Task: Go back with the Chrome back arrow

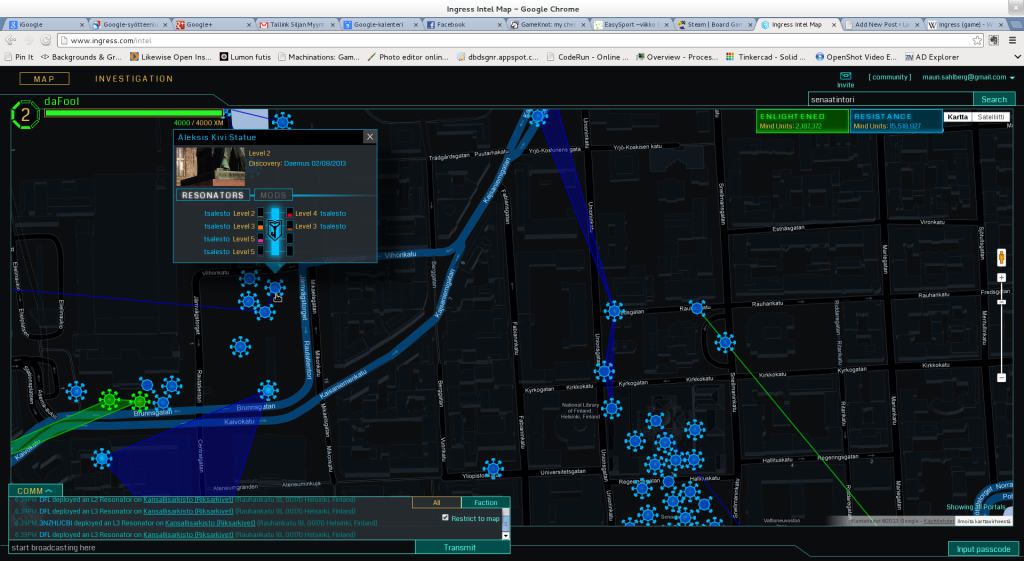Action: coord(12,40)
